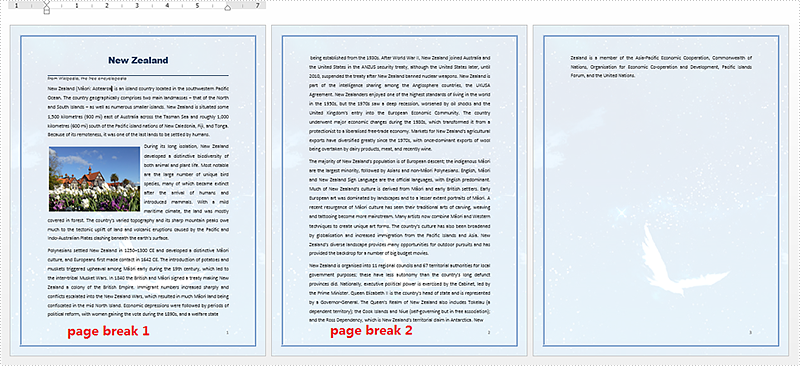Screen dimensions: 800x366
Task: Click the ruler at the 3 inch mark
Action: tap(137, 6)
